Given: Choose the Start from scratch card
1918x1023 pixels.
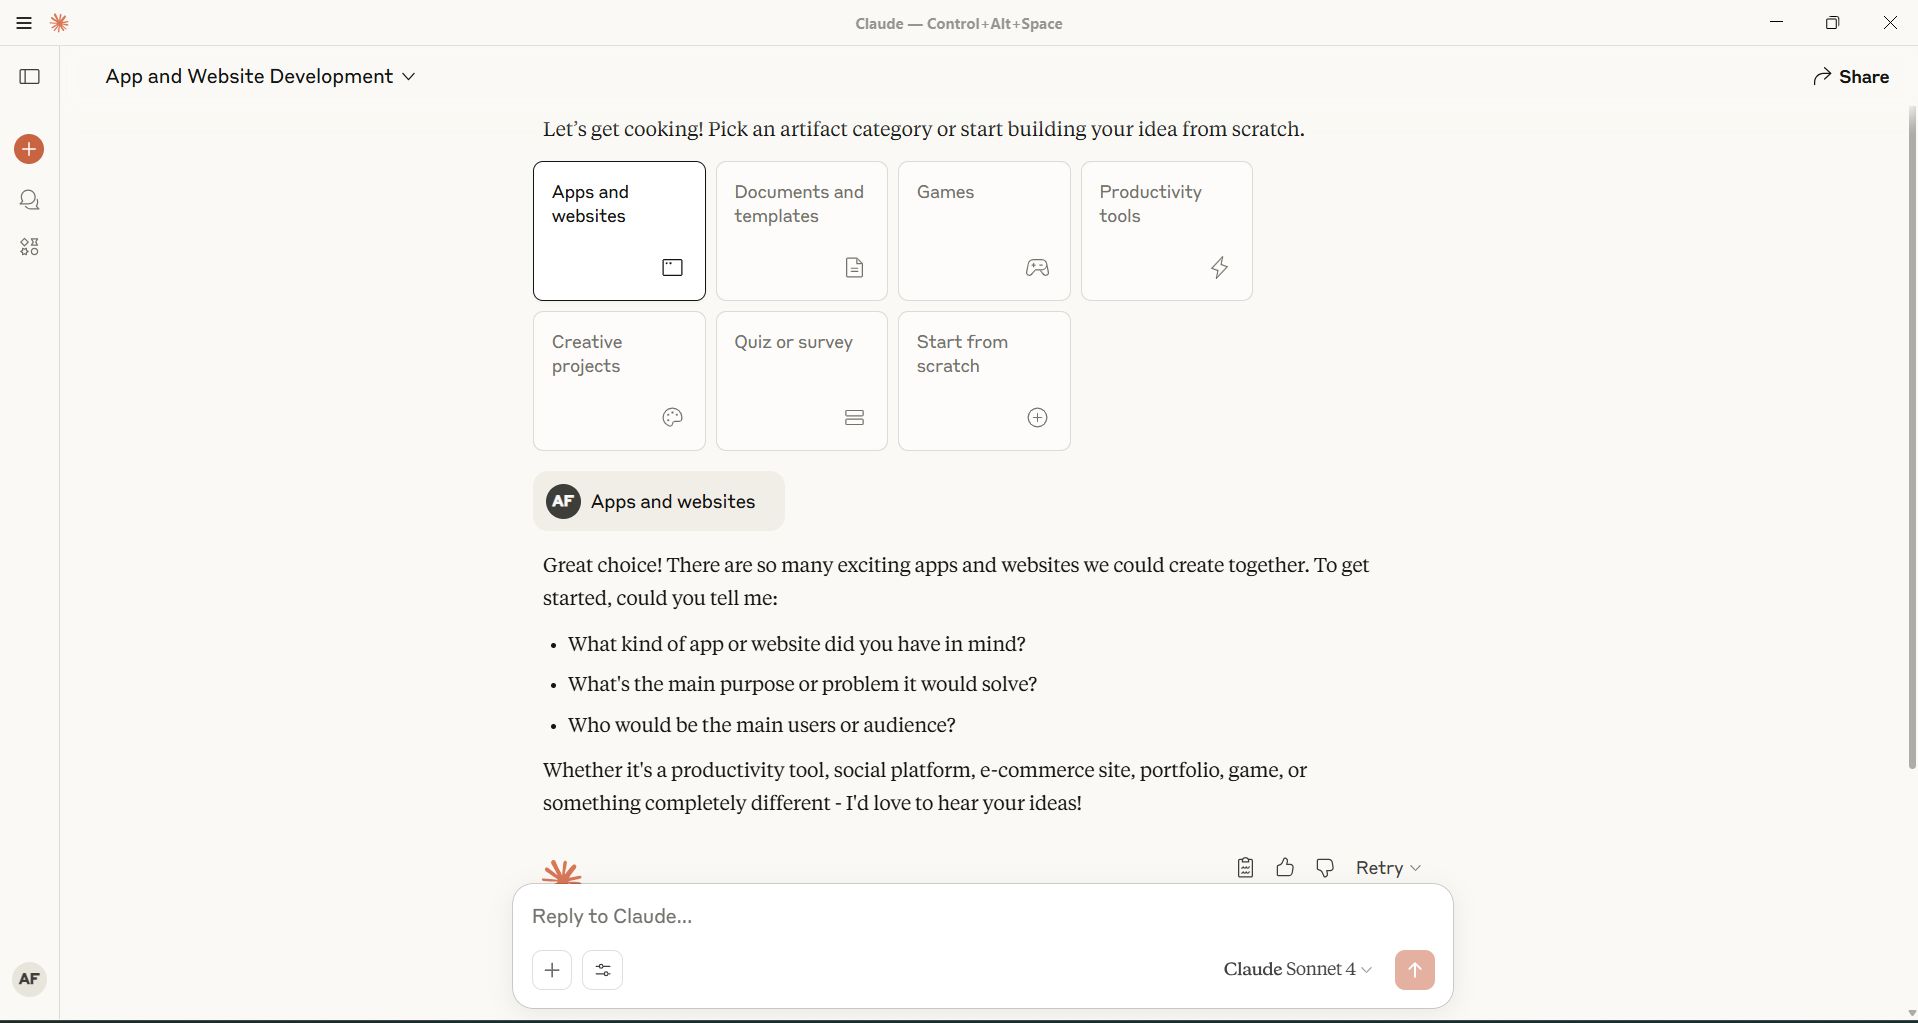Looking at the screenshot, I should coord(984,381).
